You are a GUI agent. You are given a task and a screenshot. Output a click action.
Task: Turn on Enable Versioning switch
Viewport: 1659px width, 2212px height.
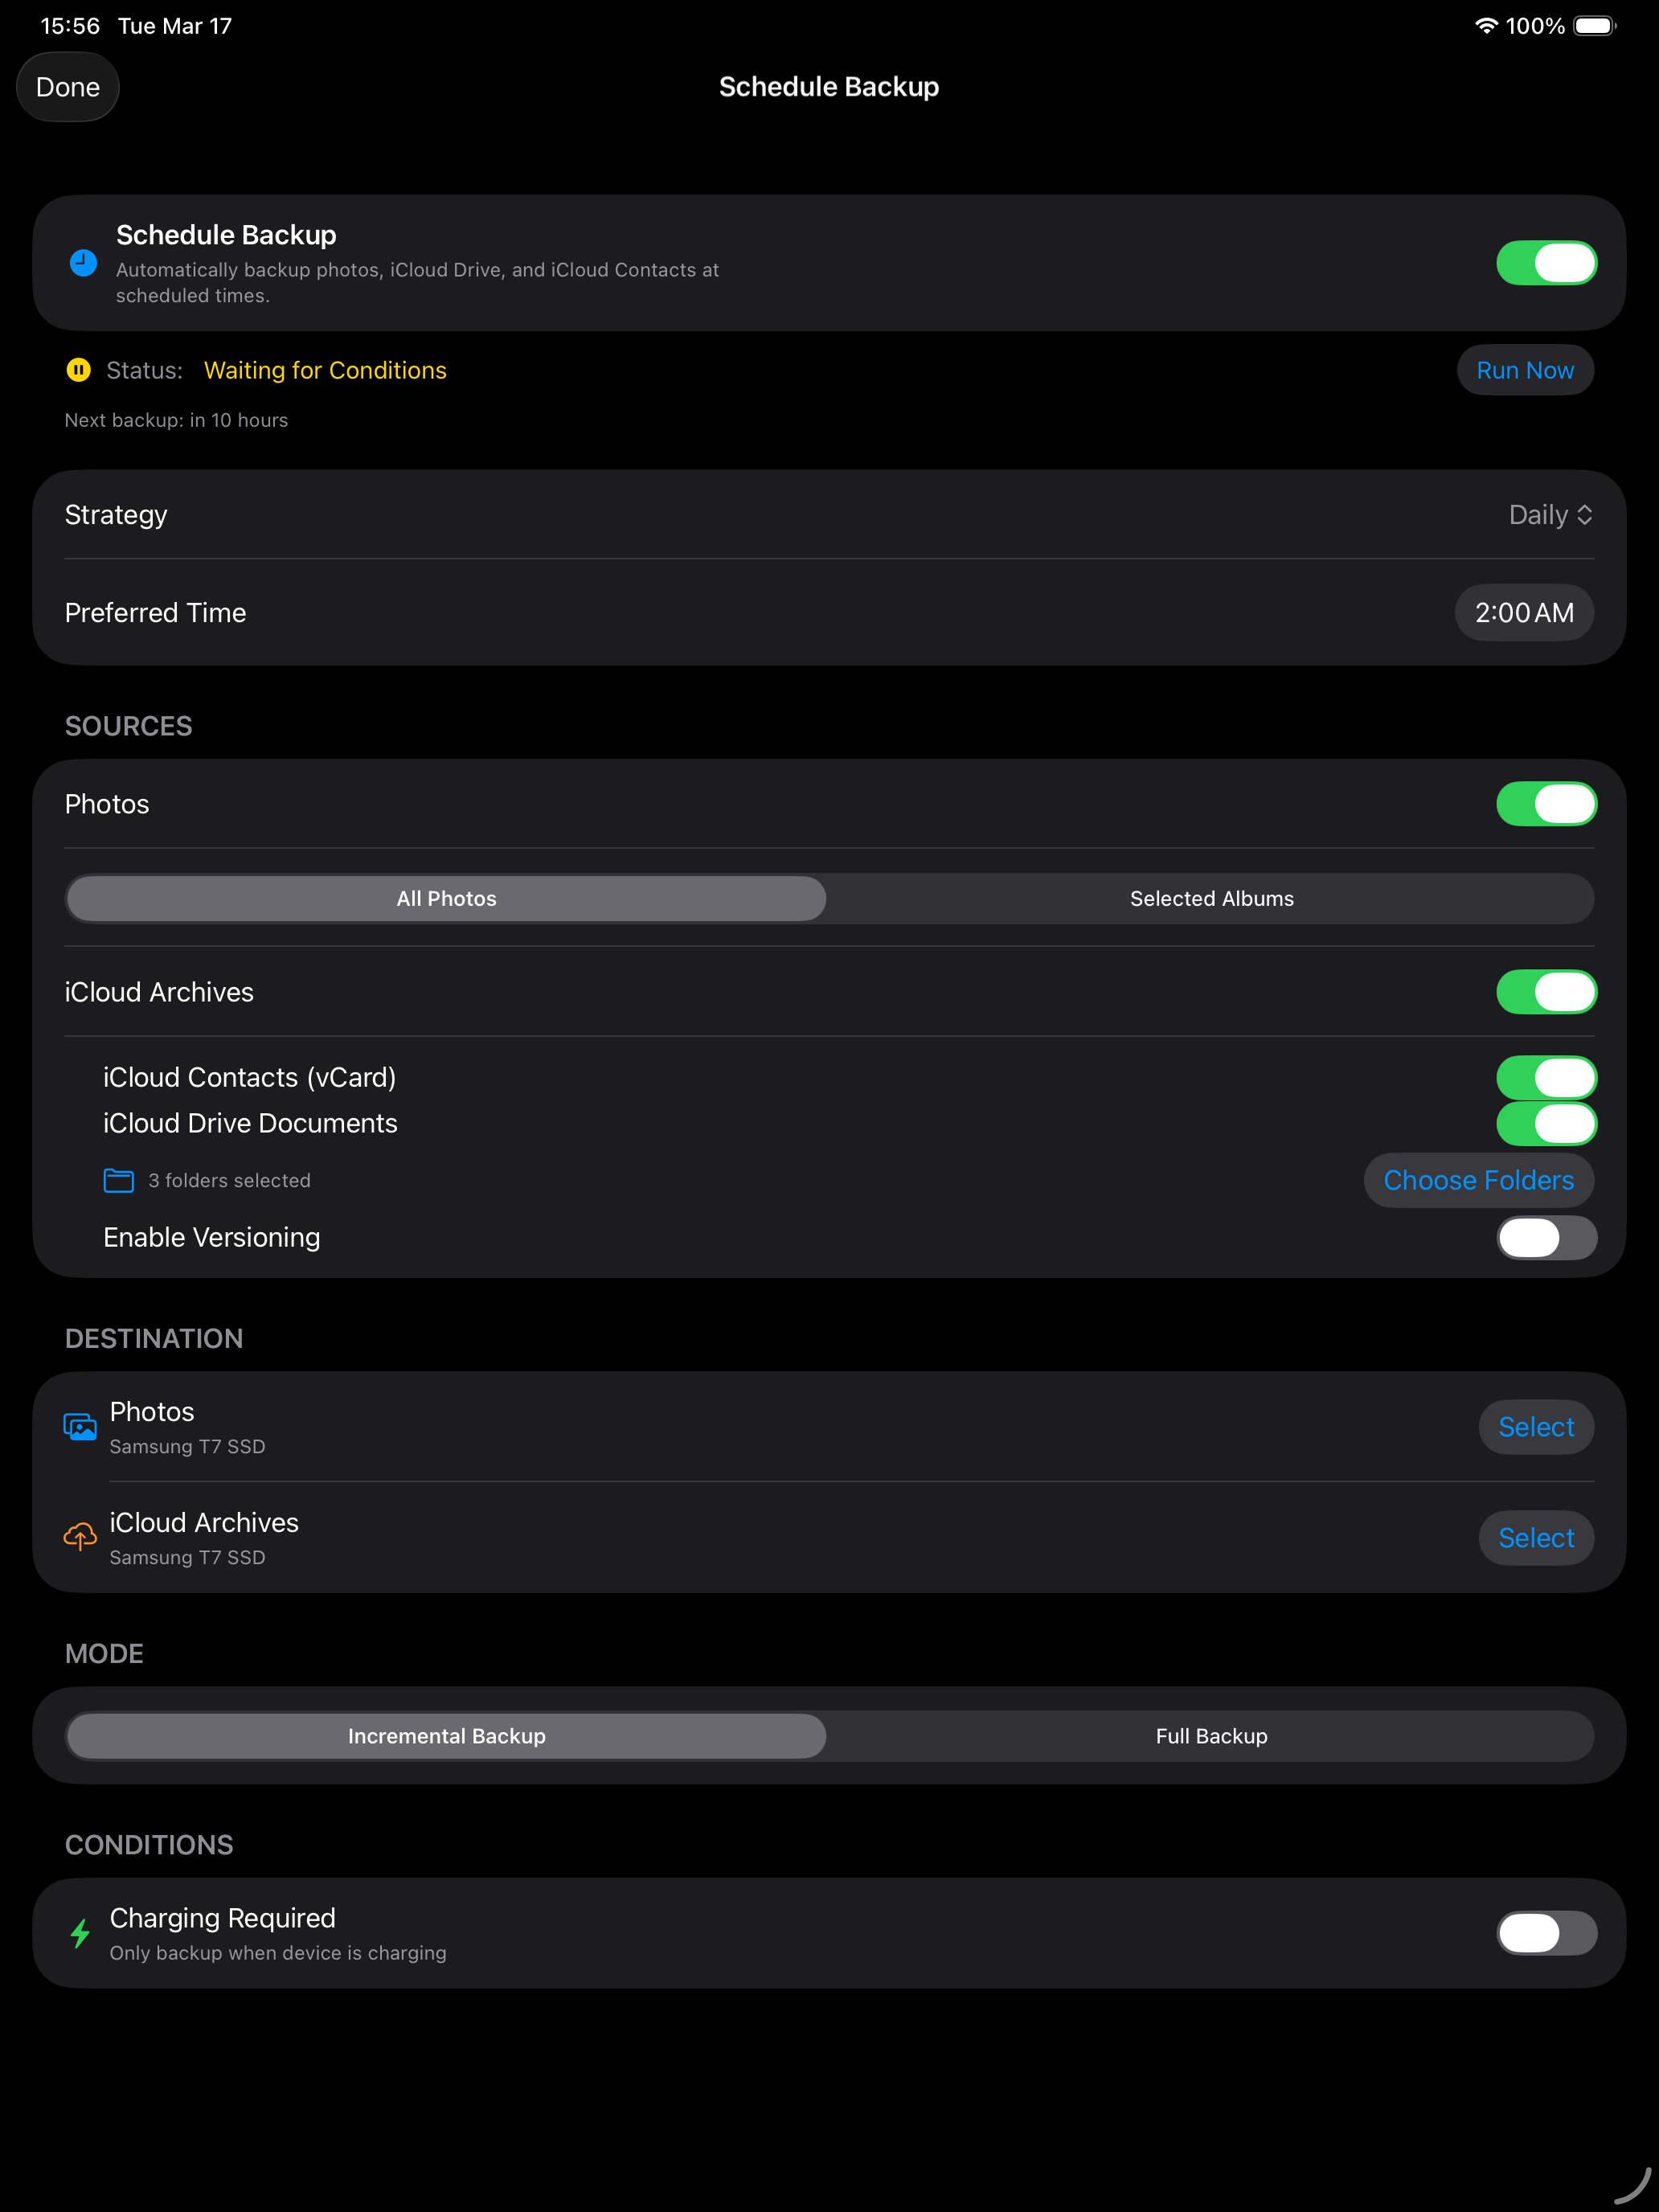click(x=1545, y=1238)
